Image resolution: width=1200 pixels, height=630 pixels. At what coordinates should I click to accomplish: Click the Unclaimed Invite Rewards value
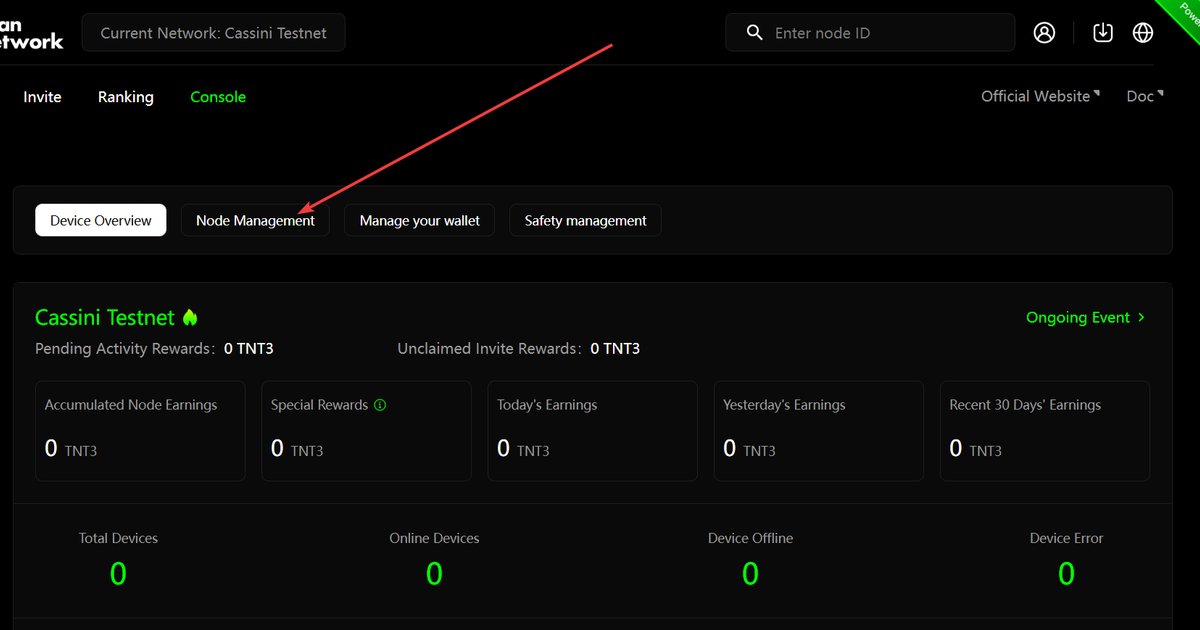[615, 348]
